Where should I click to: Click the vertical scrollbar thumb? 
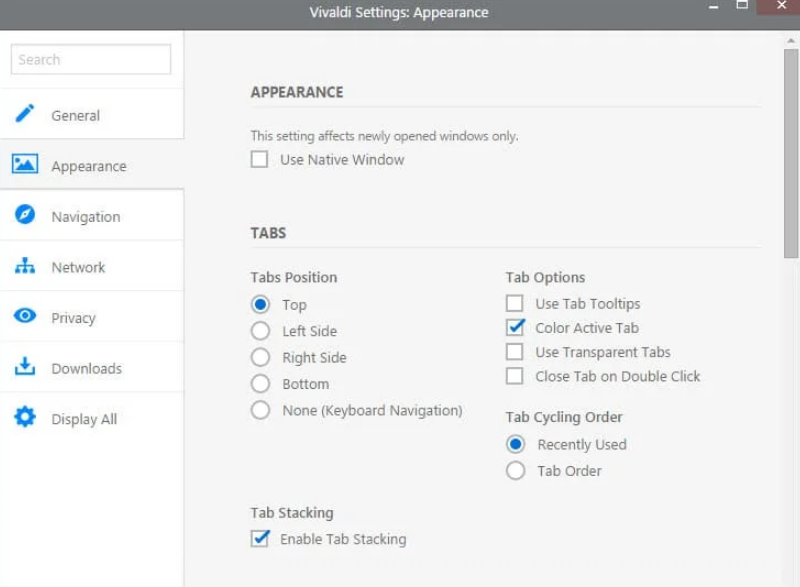(x=791, y=154)
